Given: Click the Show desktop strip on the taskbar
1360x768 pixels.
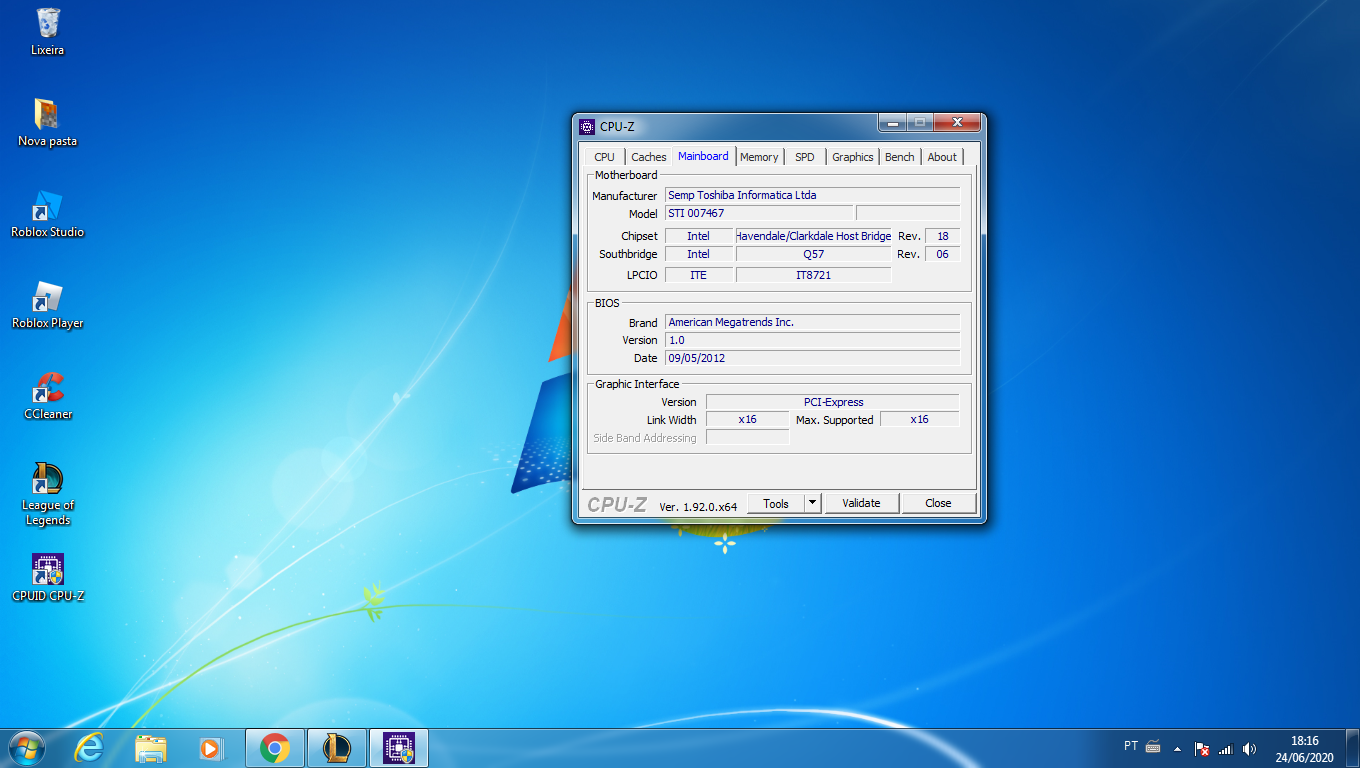Looking at the screenshot, I should [x=1353, y=748].
